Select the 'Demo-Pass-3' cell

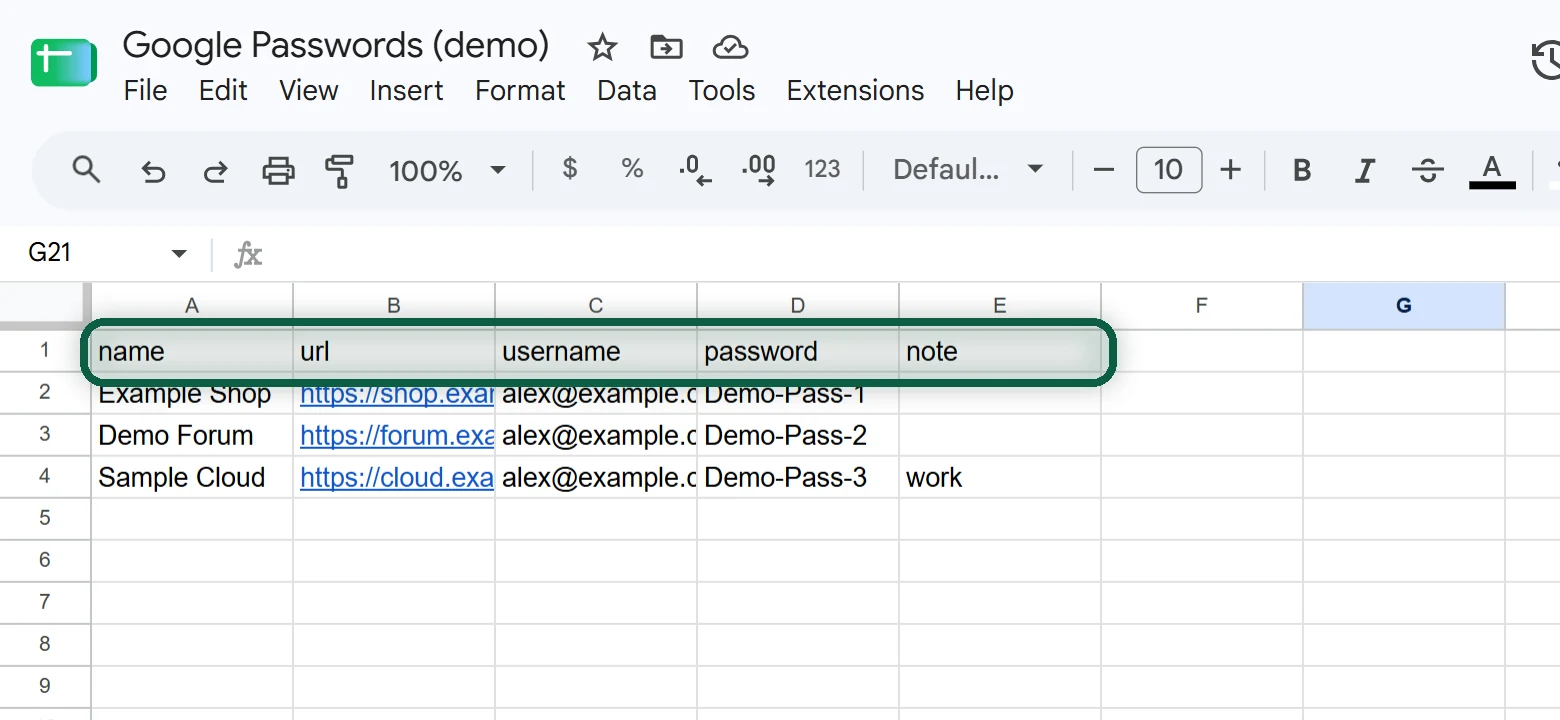(798, 478)
